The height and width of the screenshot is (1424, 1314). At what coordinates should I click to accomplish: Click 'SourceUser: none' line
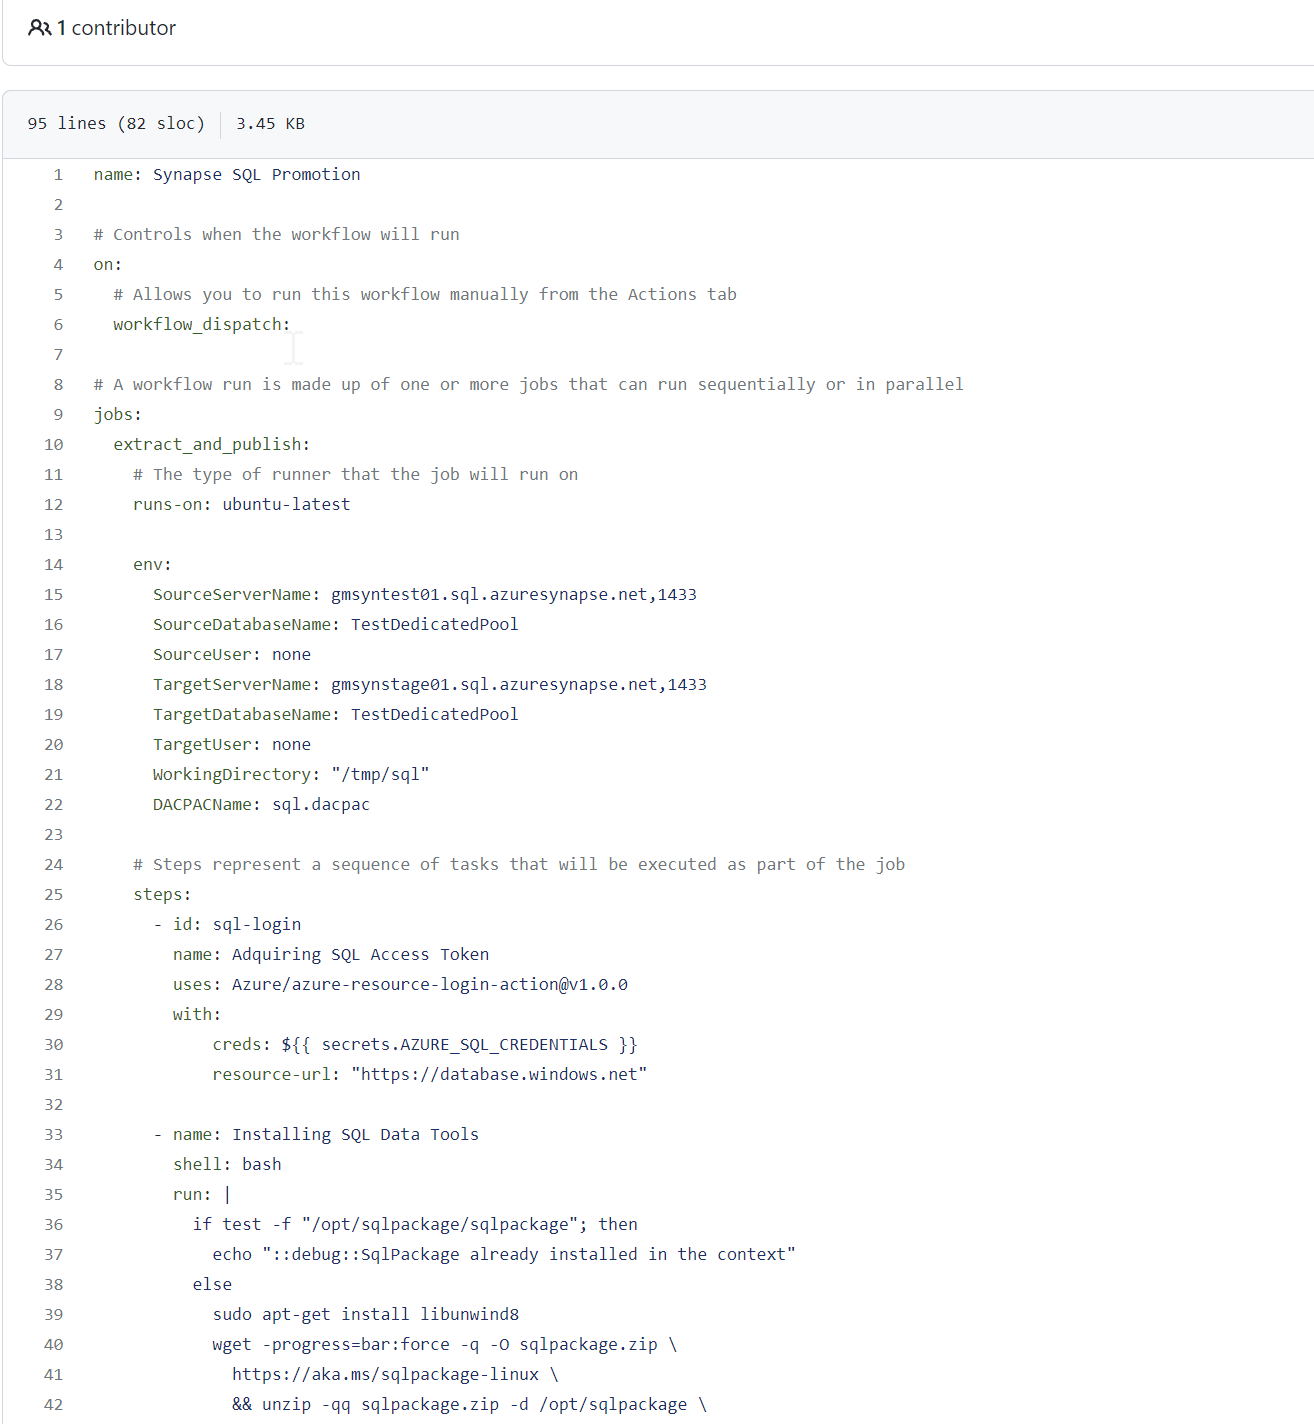232,655
